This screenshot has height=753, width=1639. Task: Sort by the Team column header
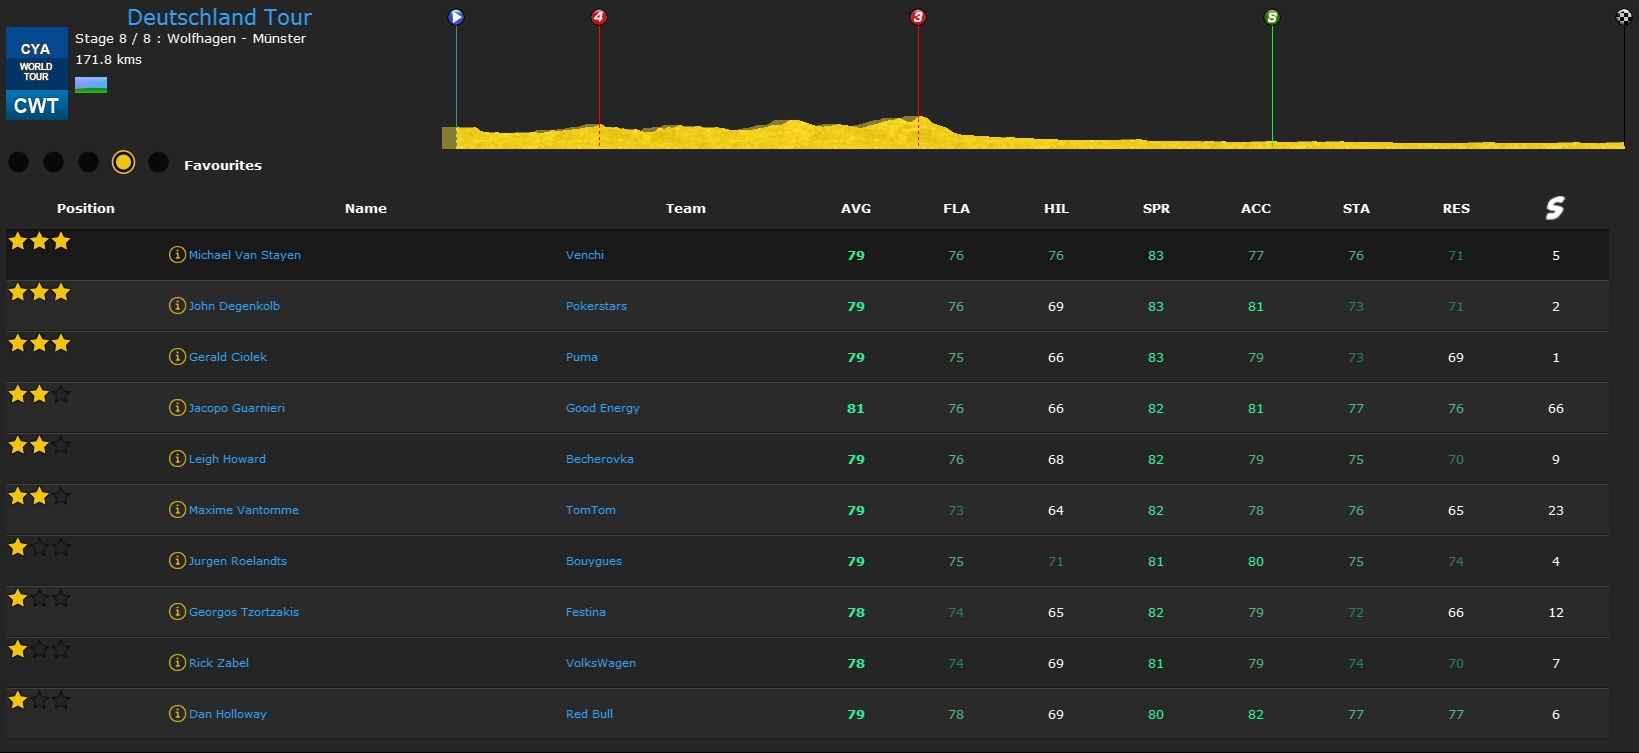coord(686,208)
